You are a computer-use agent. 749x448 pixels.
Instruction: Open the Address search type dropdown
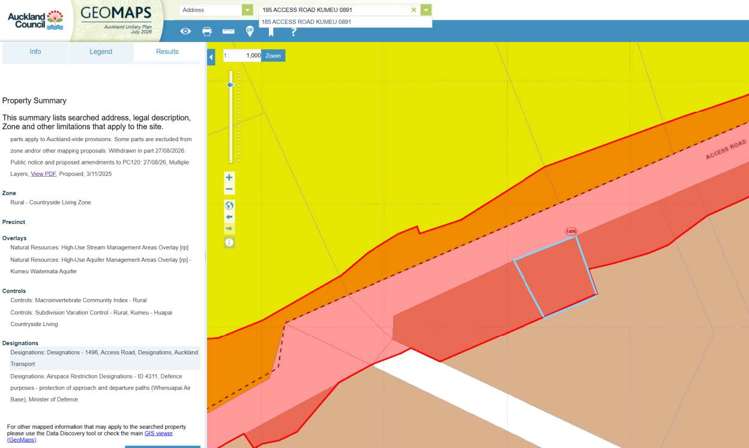click(247, 10)
